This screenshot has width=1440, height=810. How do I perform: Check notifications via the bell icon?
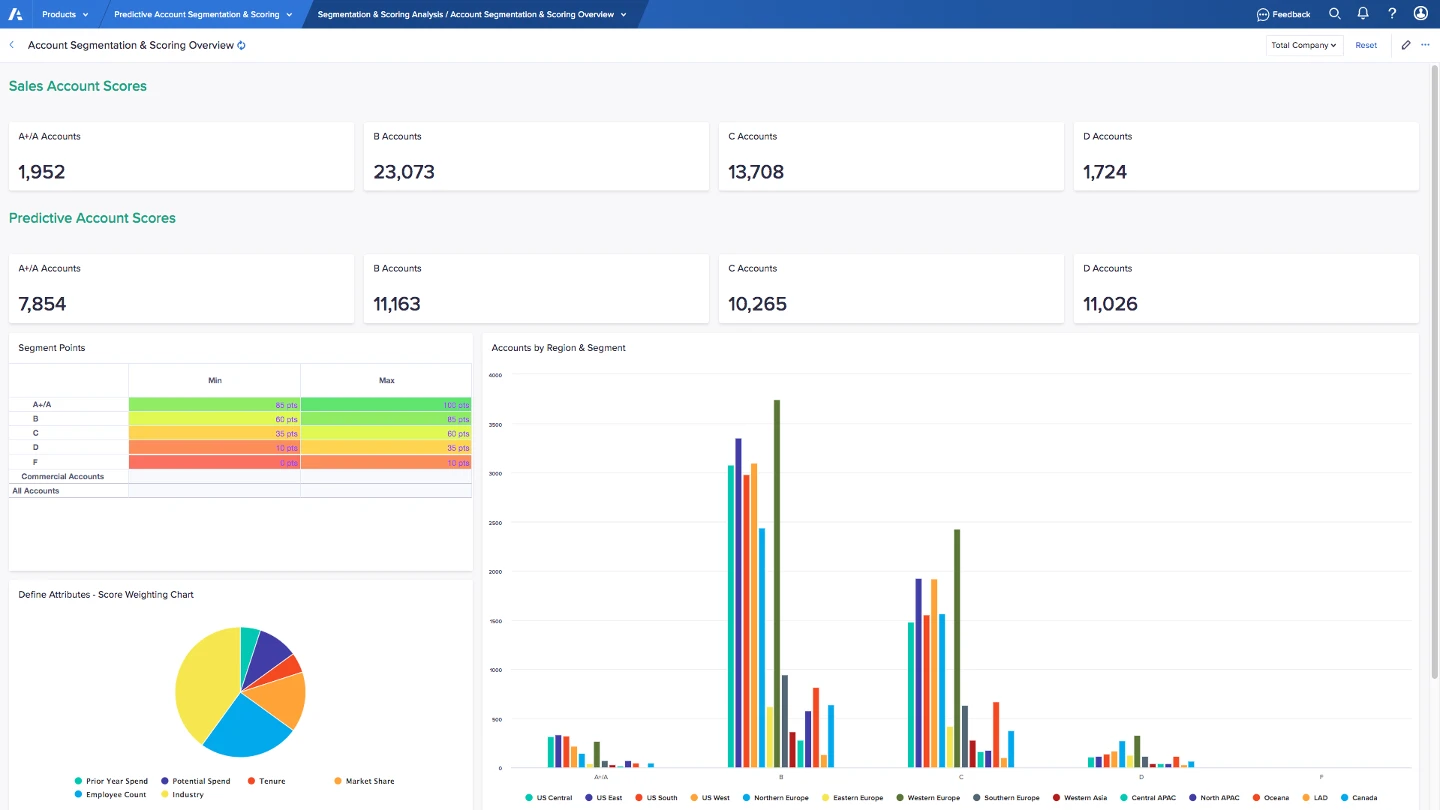coord(1362,14)
